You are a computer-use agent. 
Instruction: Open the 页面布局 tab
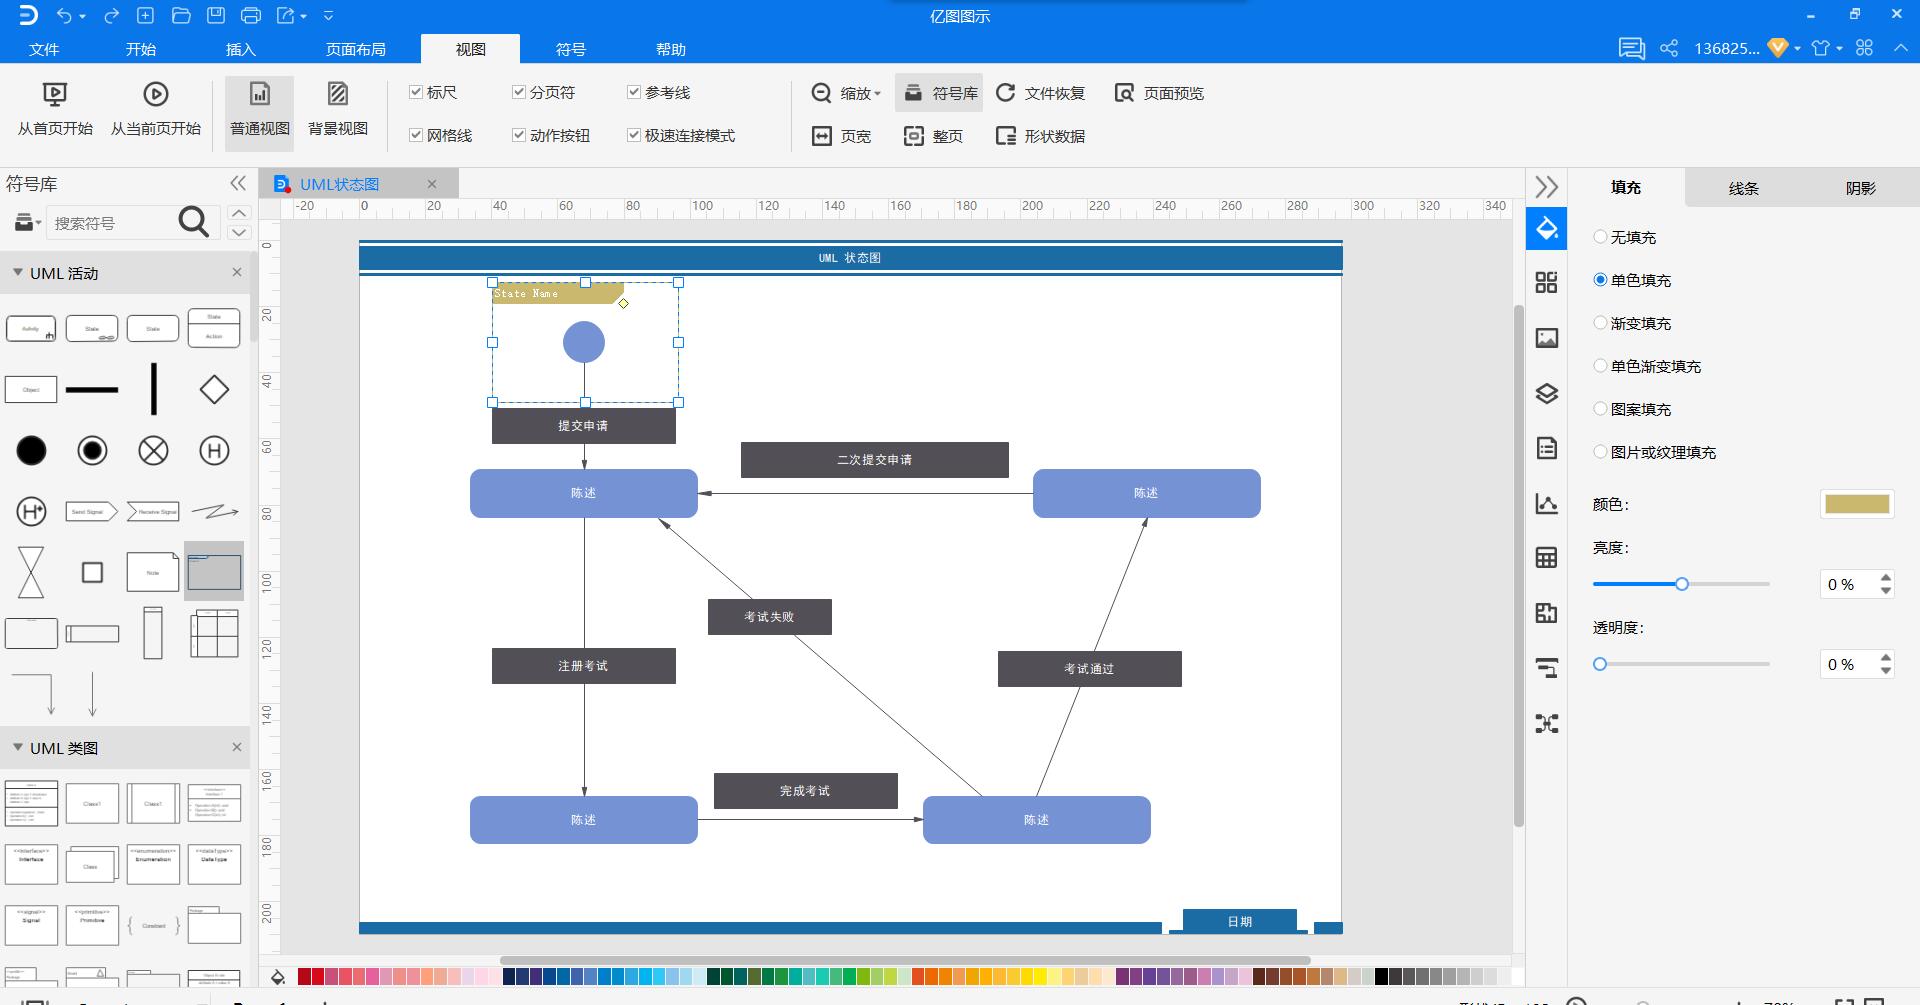(x=356, y=49)
